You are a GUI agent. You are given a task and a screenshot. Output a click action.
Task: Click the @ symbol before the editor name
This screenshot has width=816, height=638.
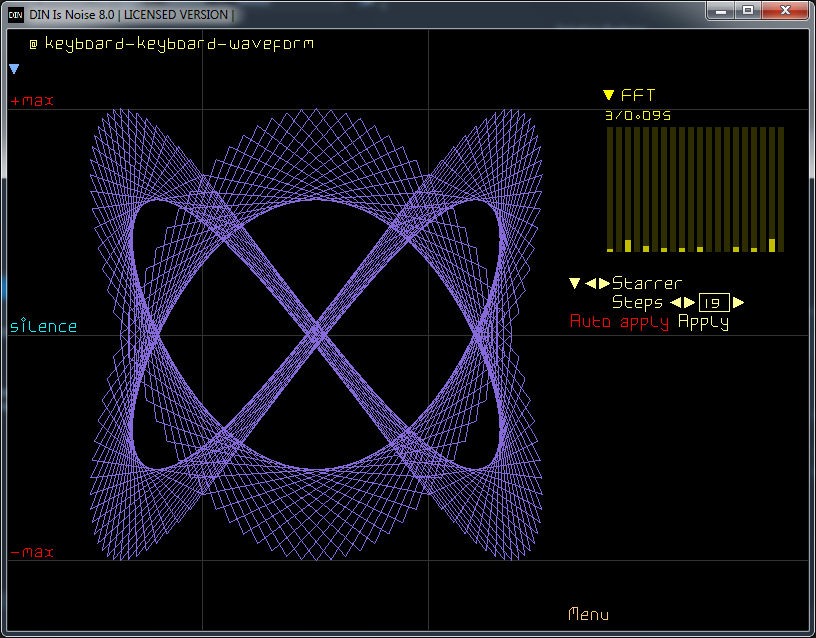click(33, 44)
